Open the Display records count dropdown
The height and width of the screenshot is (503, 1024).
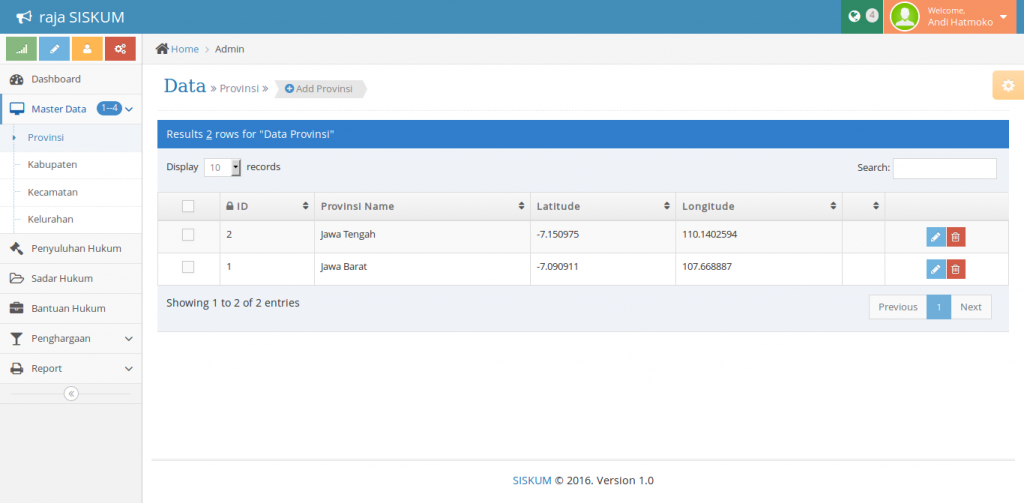click(x=223, y=168)
